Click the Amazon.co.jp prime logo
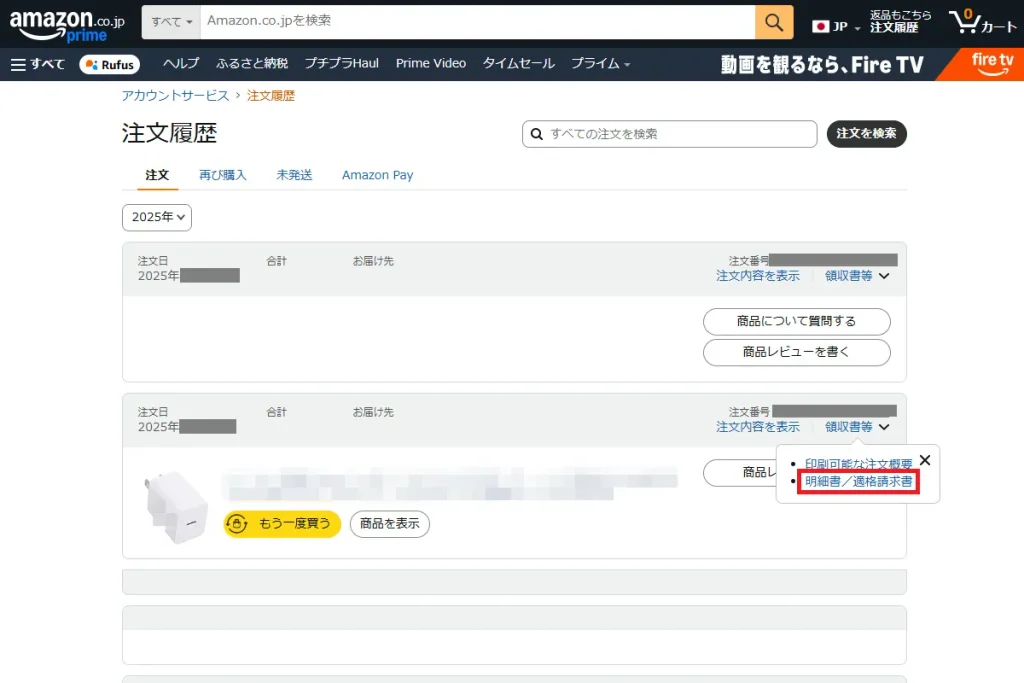This screenshot has height=683, width=1024. point(67,25)
